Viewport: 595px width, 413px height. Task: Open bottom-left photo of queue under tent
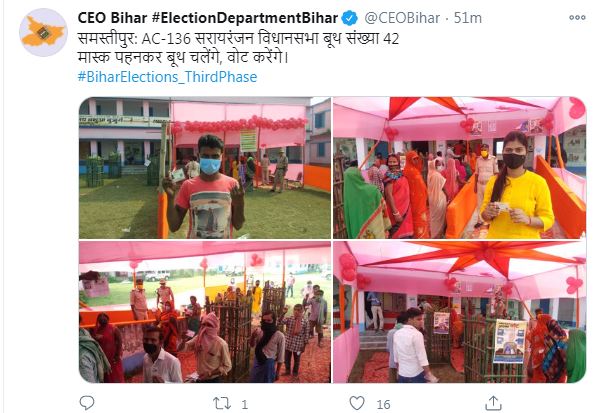(x=205, y=312)
